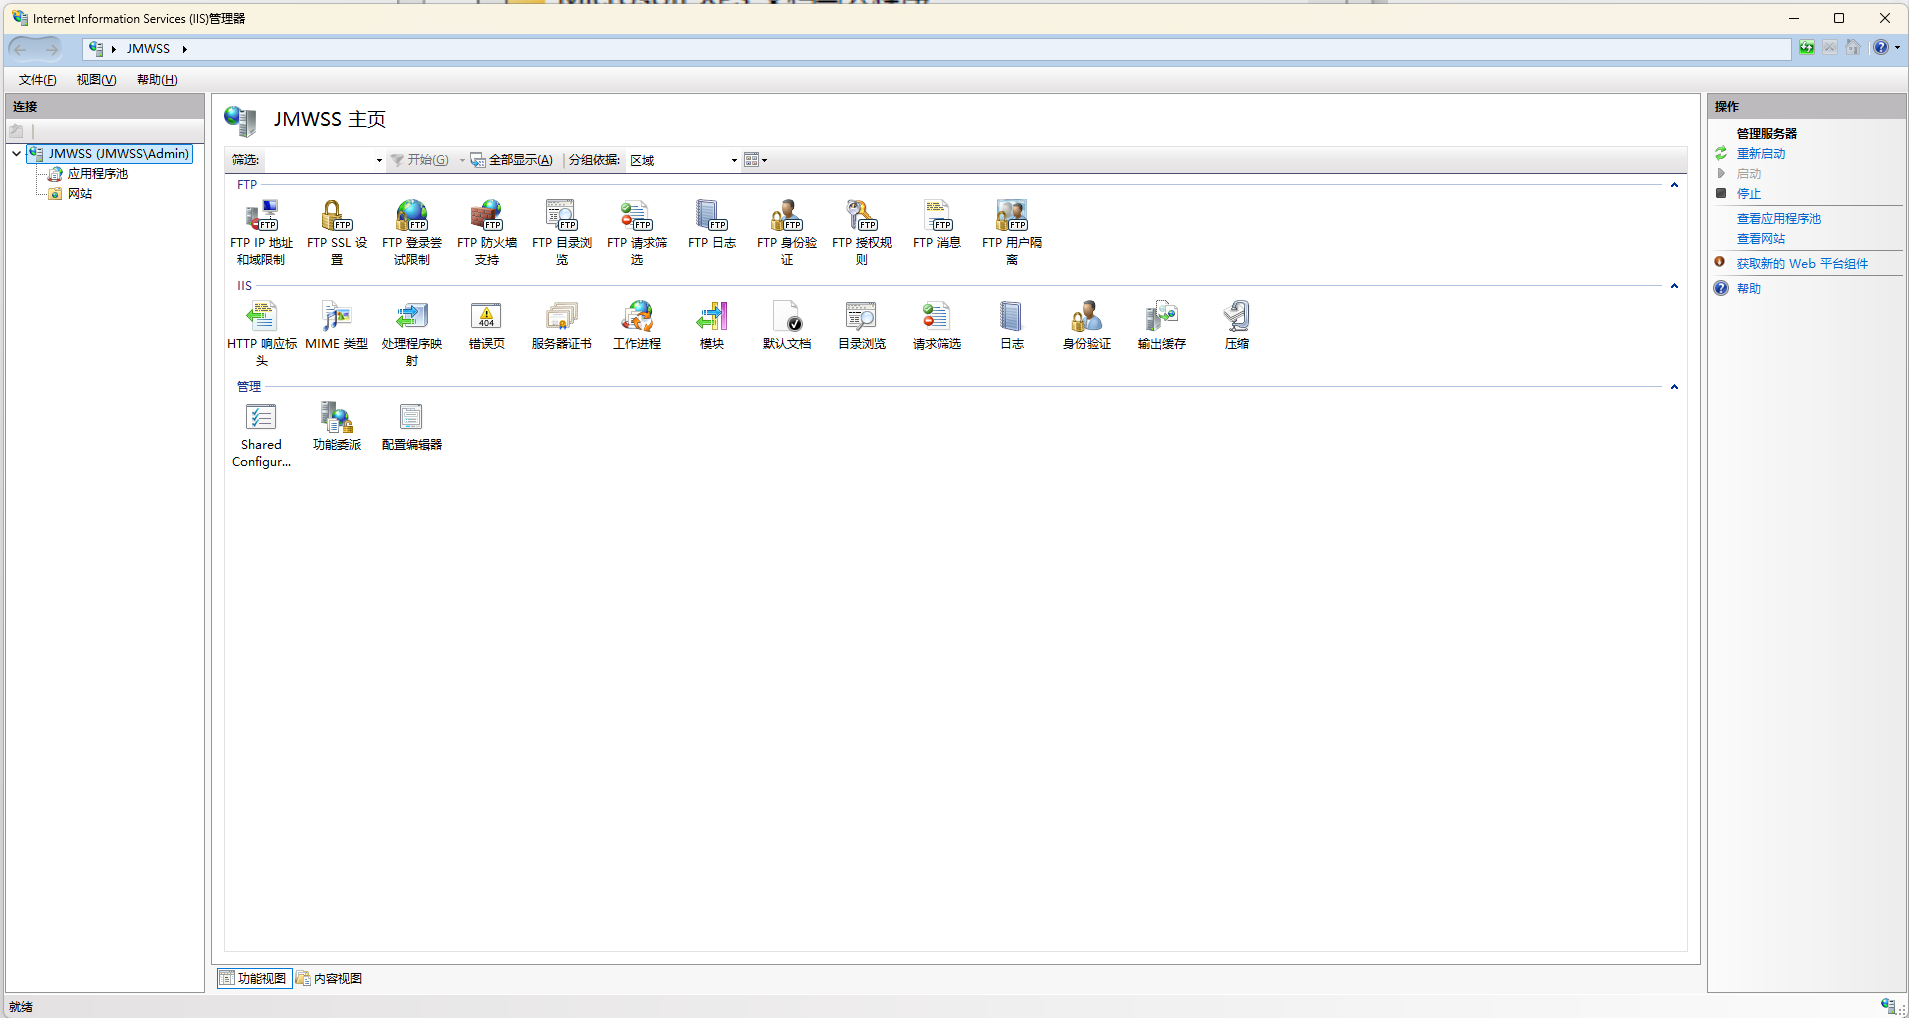Open the 配置编辑器 icon

click(411, 419)
